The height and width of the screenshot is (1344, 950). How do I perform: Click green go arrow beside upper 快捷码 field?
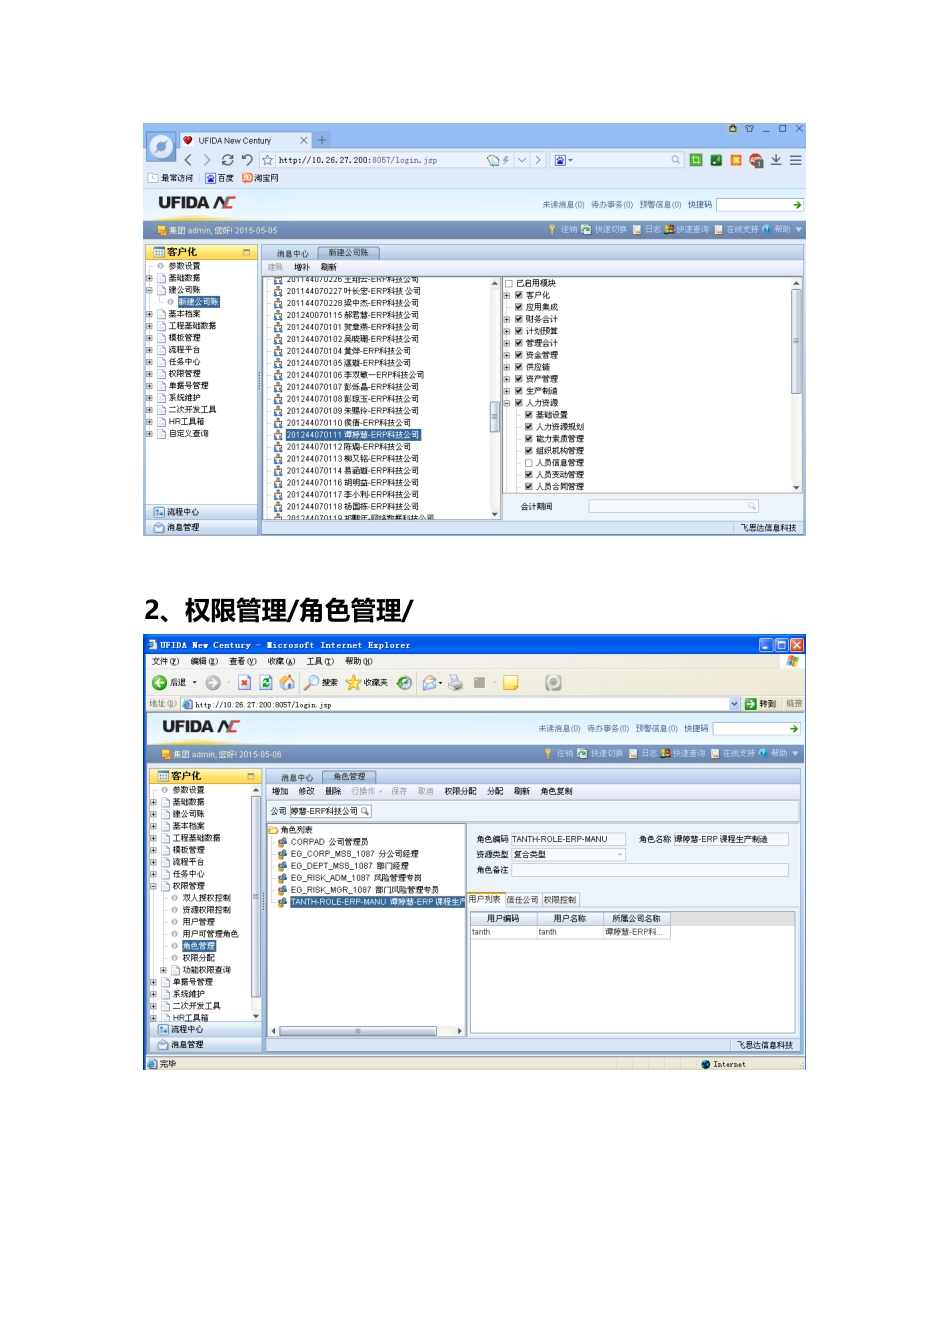pos(797,205)
